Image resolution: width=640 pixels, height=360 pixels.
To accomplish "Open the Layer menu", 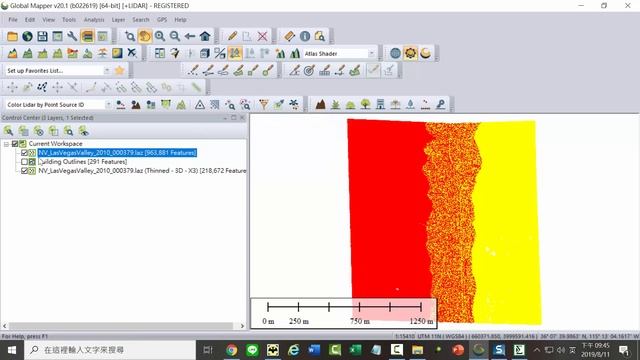I will click(x=118, y=20).
